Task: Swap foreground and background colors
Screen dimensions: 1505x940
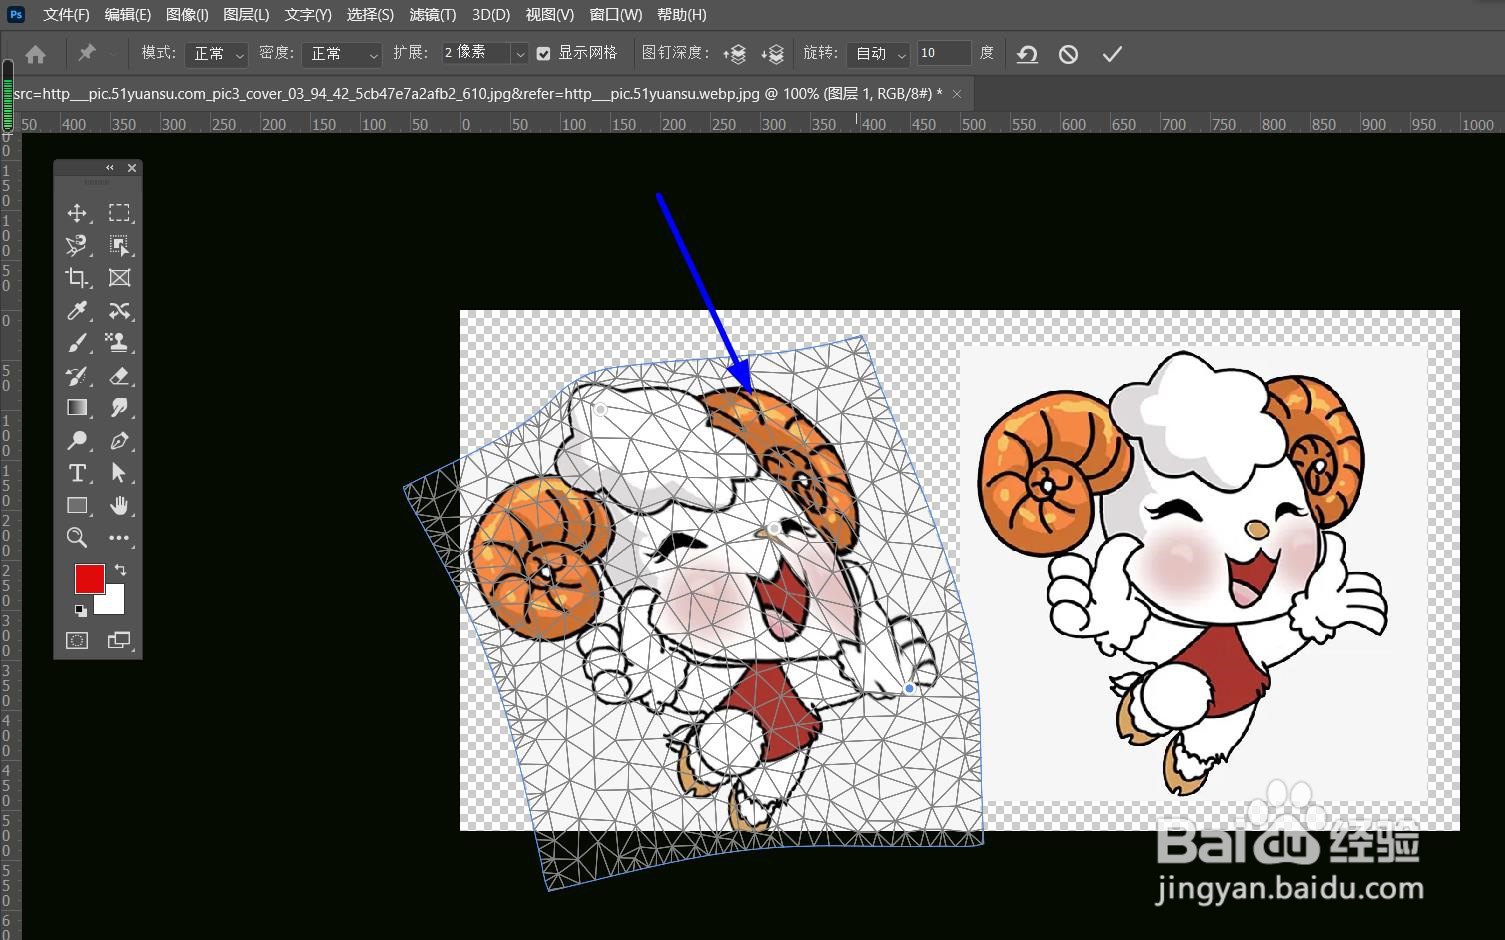Action: pos(120,570)
